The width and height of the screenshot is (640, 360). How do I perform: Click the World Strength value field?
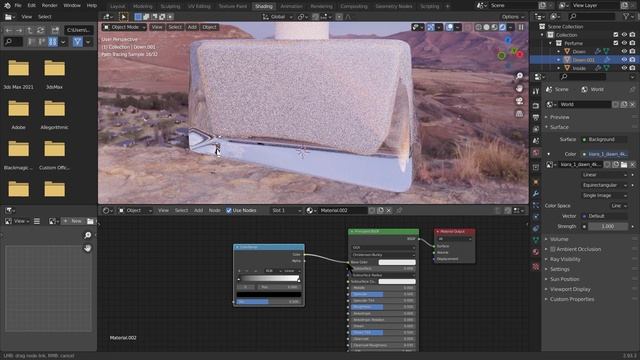click(x=608, y=227)
